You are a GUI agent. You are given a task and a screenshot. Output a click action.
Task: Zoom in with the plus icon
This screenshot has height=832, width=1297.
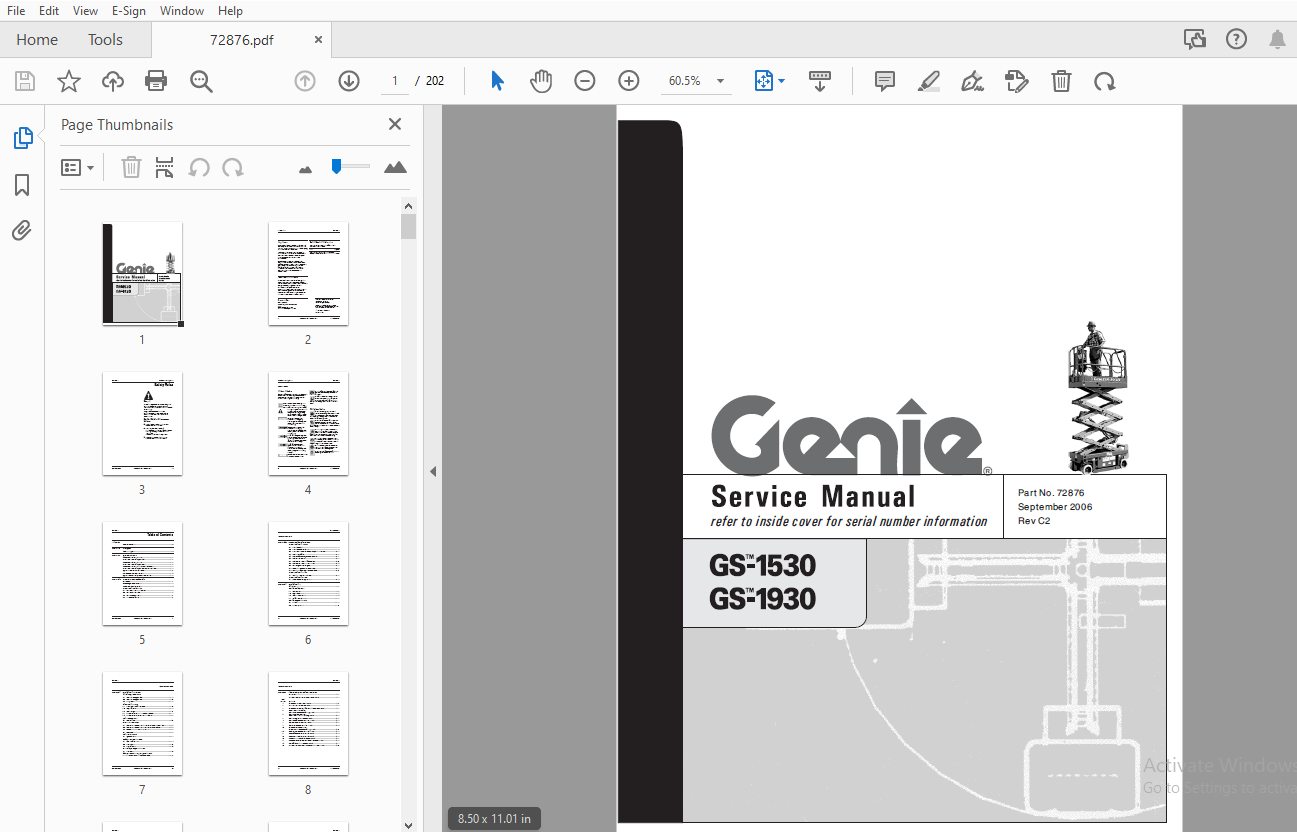(628, 81)
